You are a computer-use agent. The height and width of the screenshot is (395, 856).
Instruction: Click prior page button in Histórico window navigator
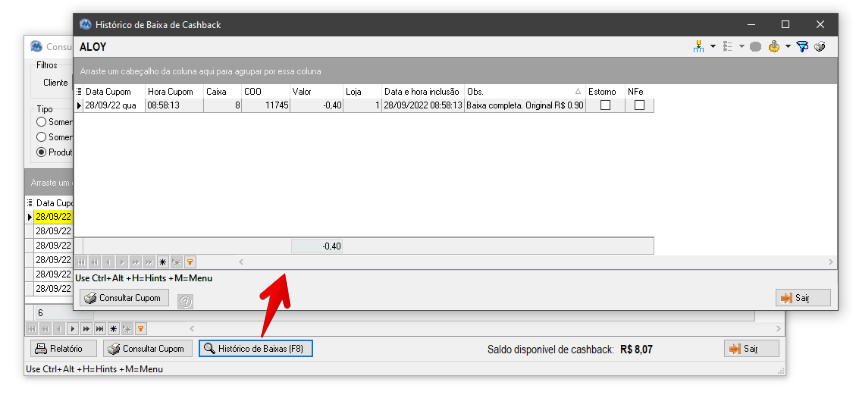[x=94, y=262]
